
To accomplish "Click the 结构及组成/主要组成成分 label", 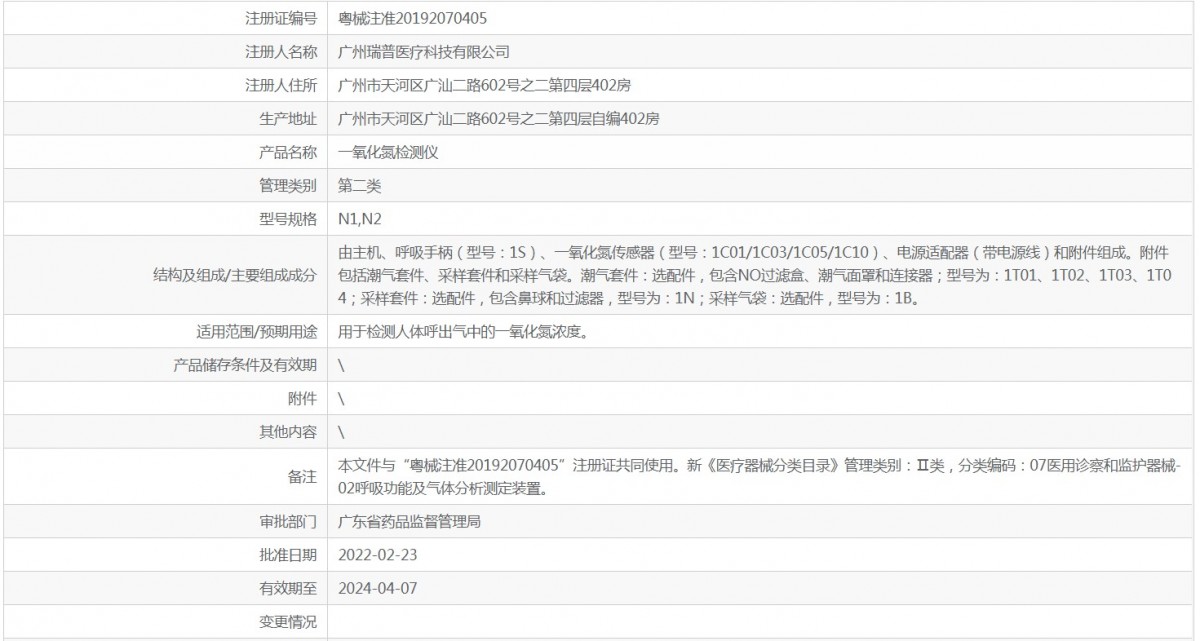I will [235, 275].
